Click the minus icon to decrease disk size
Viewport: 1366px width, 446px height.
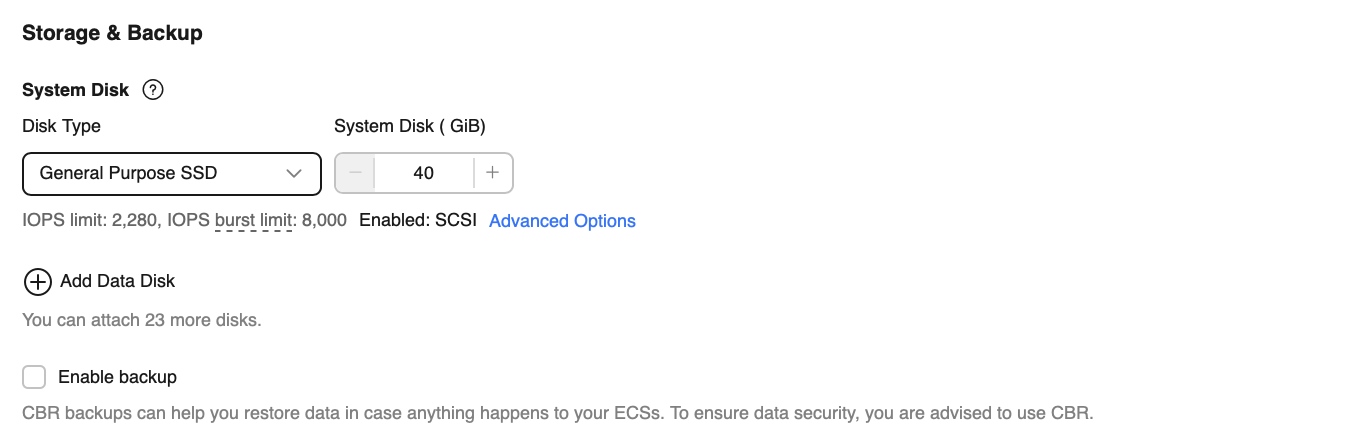click(x=355, y=173)
